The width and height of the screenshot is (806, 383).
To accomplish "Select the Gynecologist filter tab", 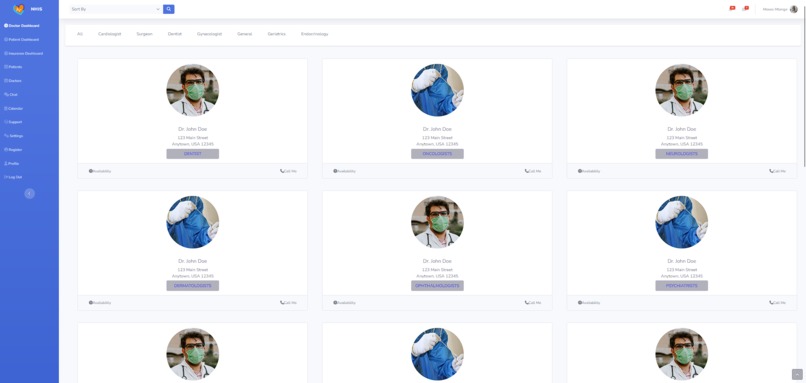I will [209, 34].
